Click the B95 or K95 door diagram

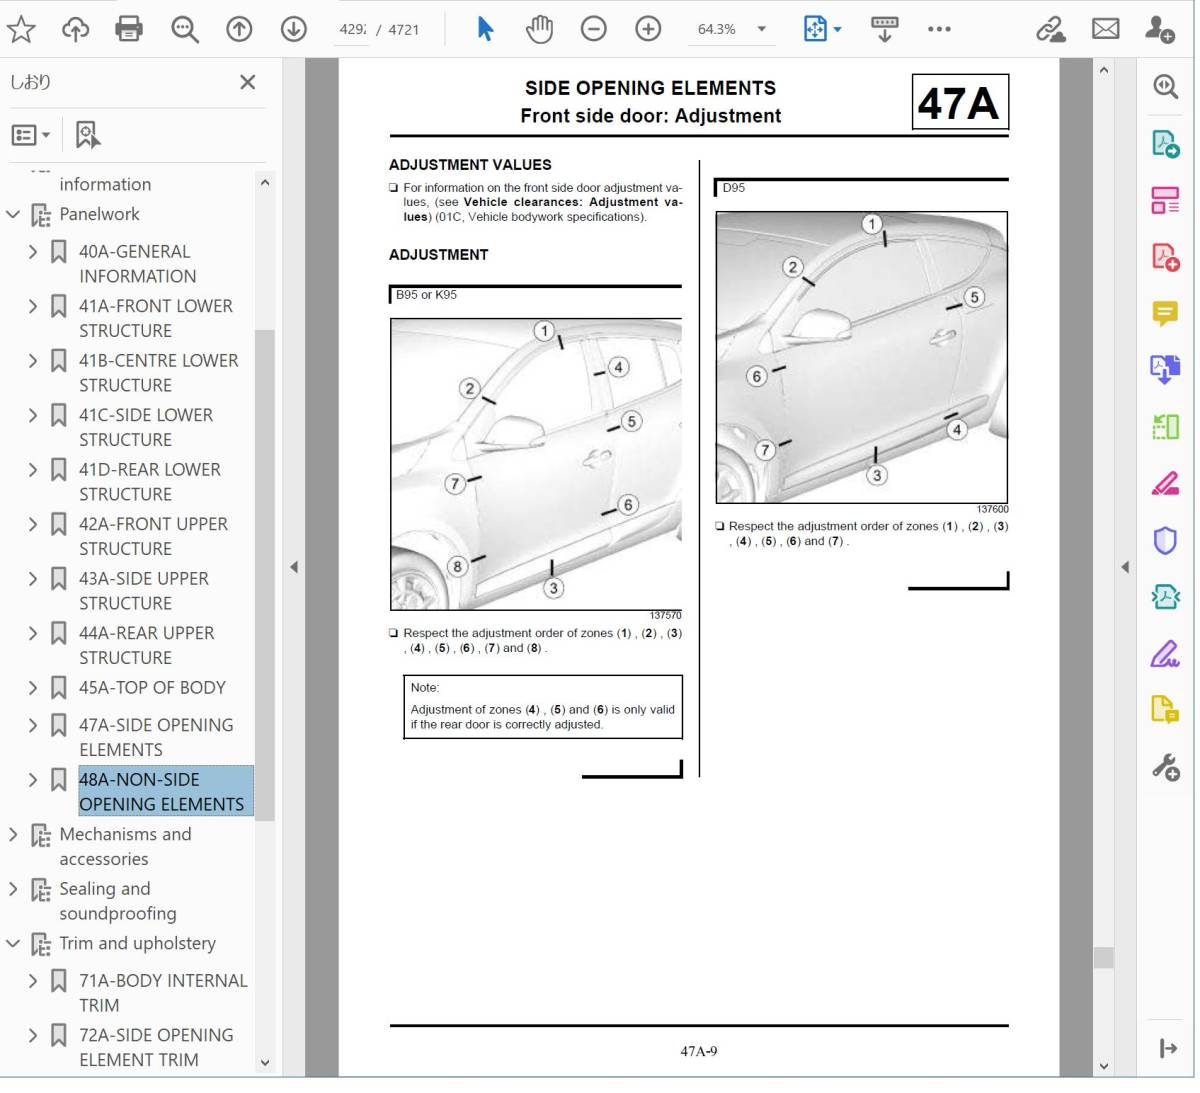point(536,464)
